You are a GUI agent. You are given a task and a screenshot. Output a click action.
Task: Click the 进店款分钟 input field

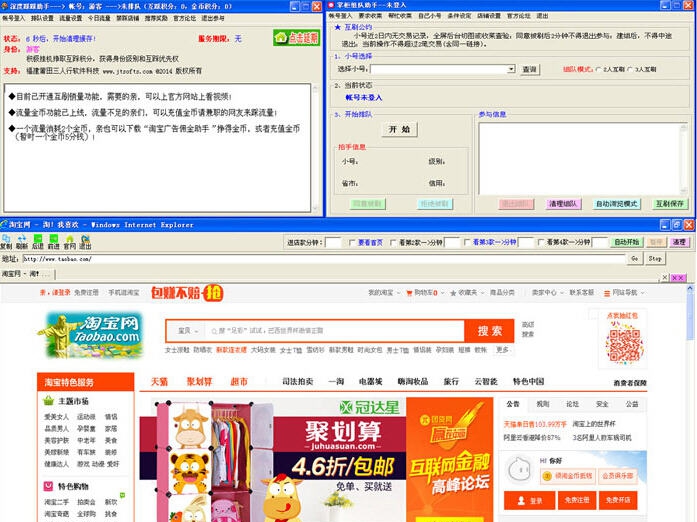(x=333, y=242)
